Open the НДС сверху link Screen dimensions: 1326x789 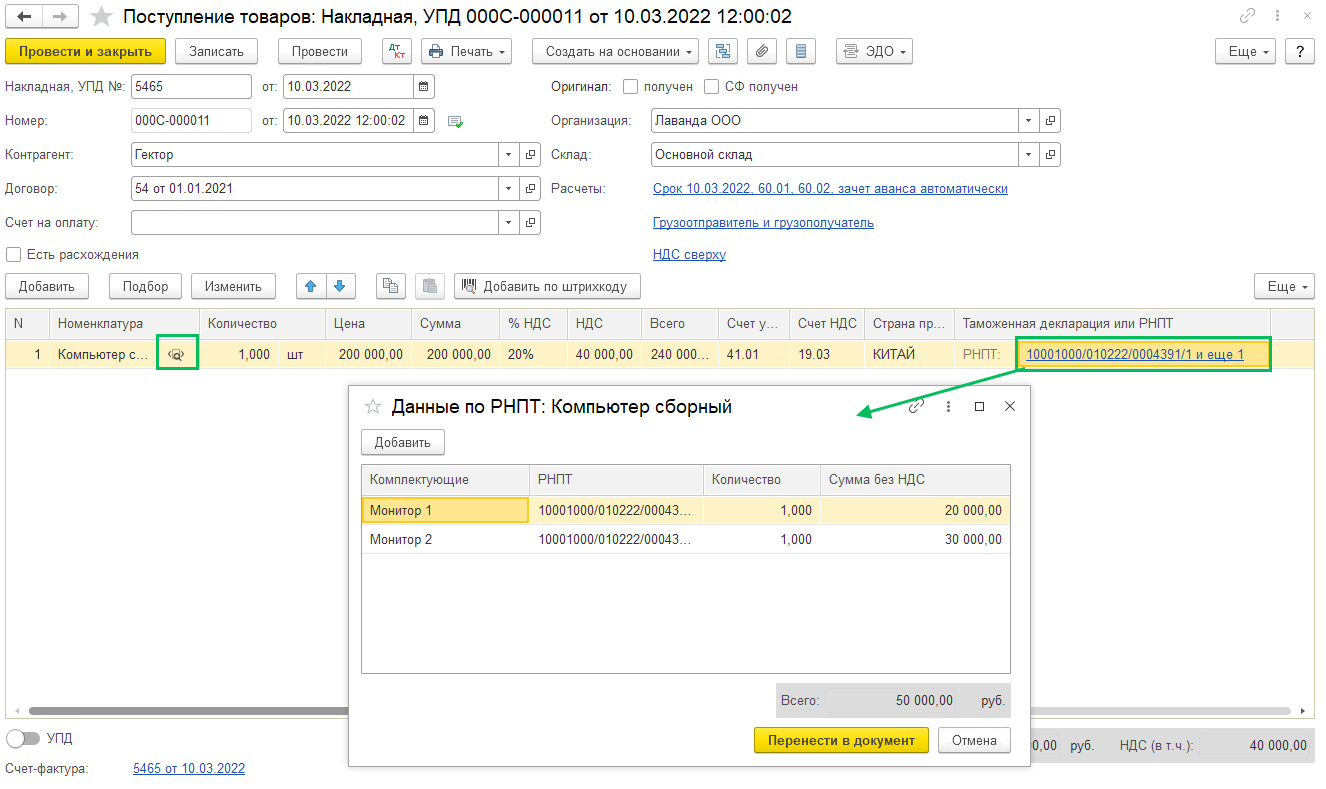689,254
